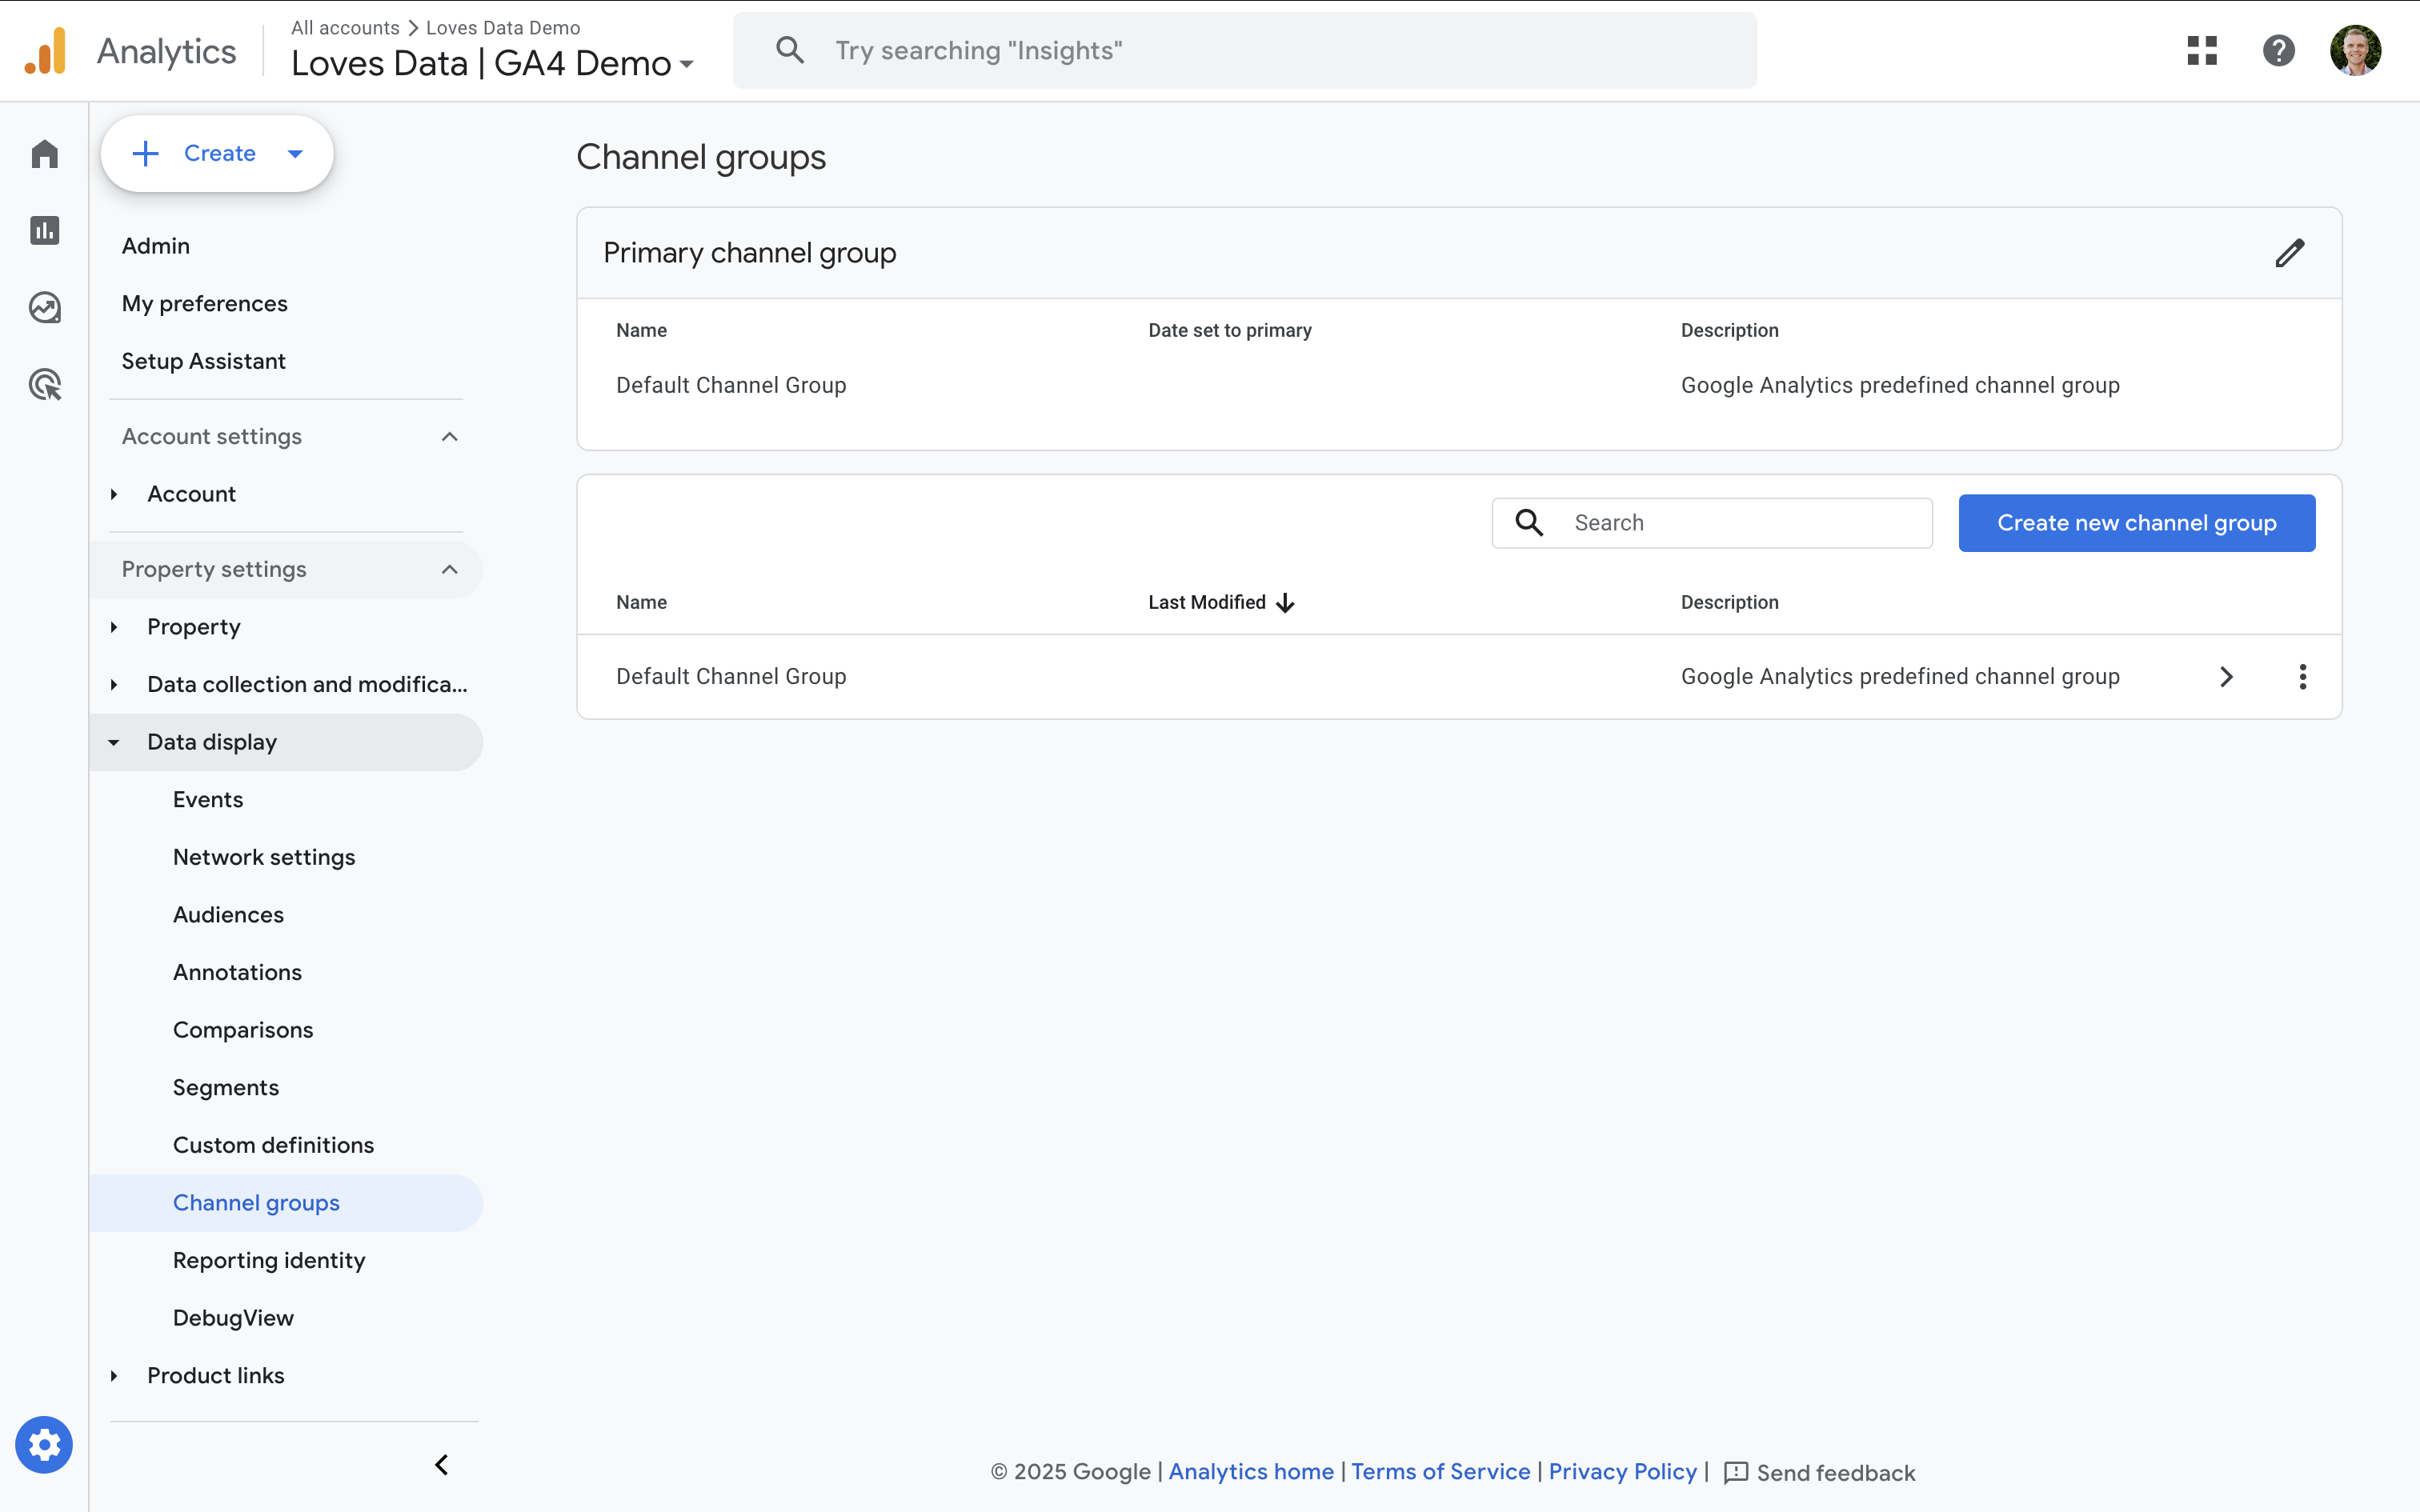Click the Send feedback icon
The height and width of the screenshot is (1512, 2420).
[x=1736, y=1473]
